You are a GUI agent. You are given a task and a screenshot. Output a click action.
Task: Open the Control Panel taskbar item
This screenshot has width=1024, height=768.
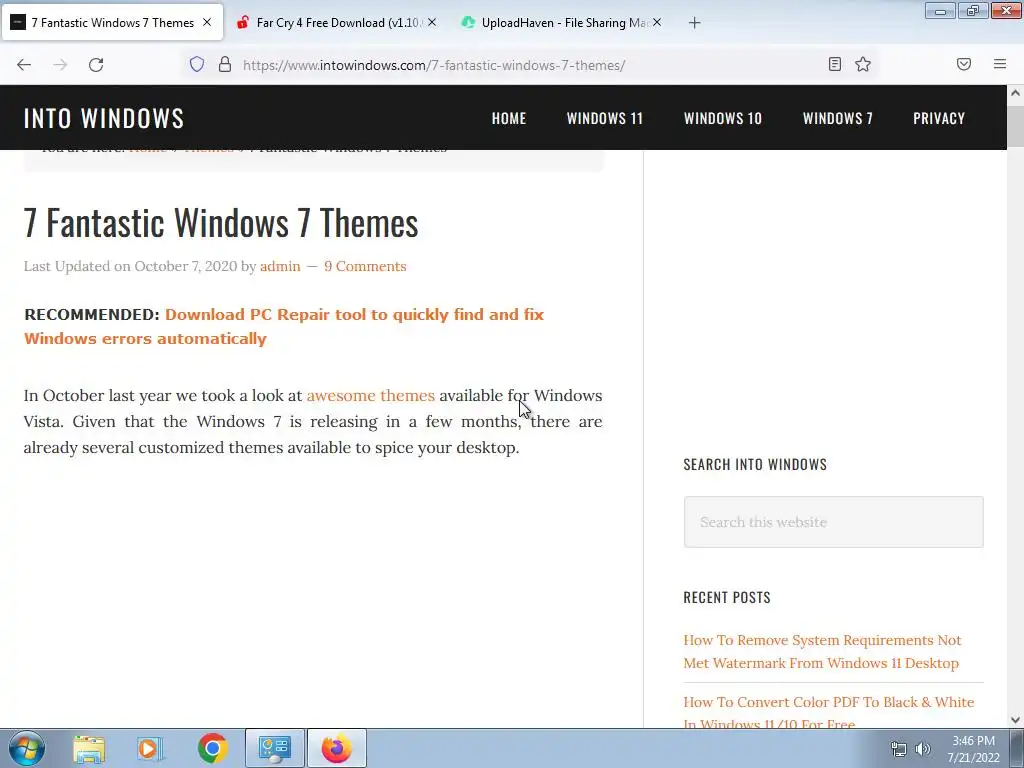(x=275, y=748)
